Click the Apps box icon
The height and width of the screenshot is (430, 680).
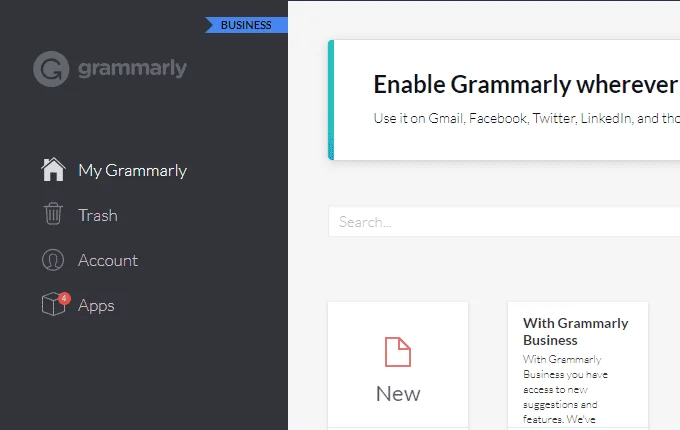click(53, 304)
